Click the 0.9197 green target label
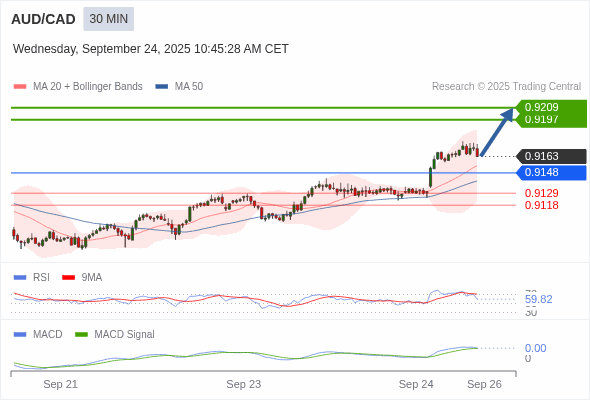 tap(541, 119)
